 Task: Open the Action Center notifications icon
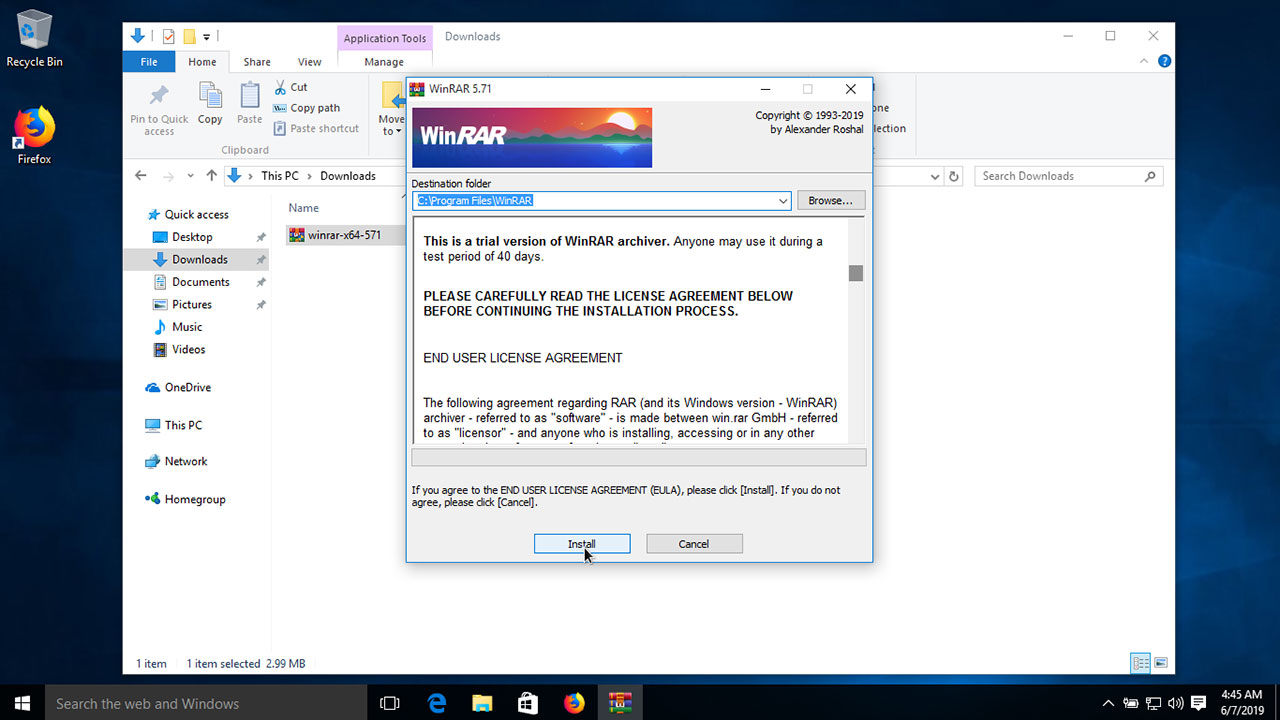(x=1197, y=703)
